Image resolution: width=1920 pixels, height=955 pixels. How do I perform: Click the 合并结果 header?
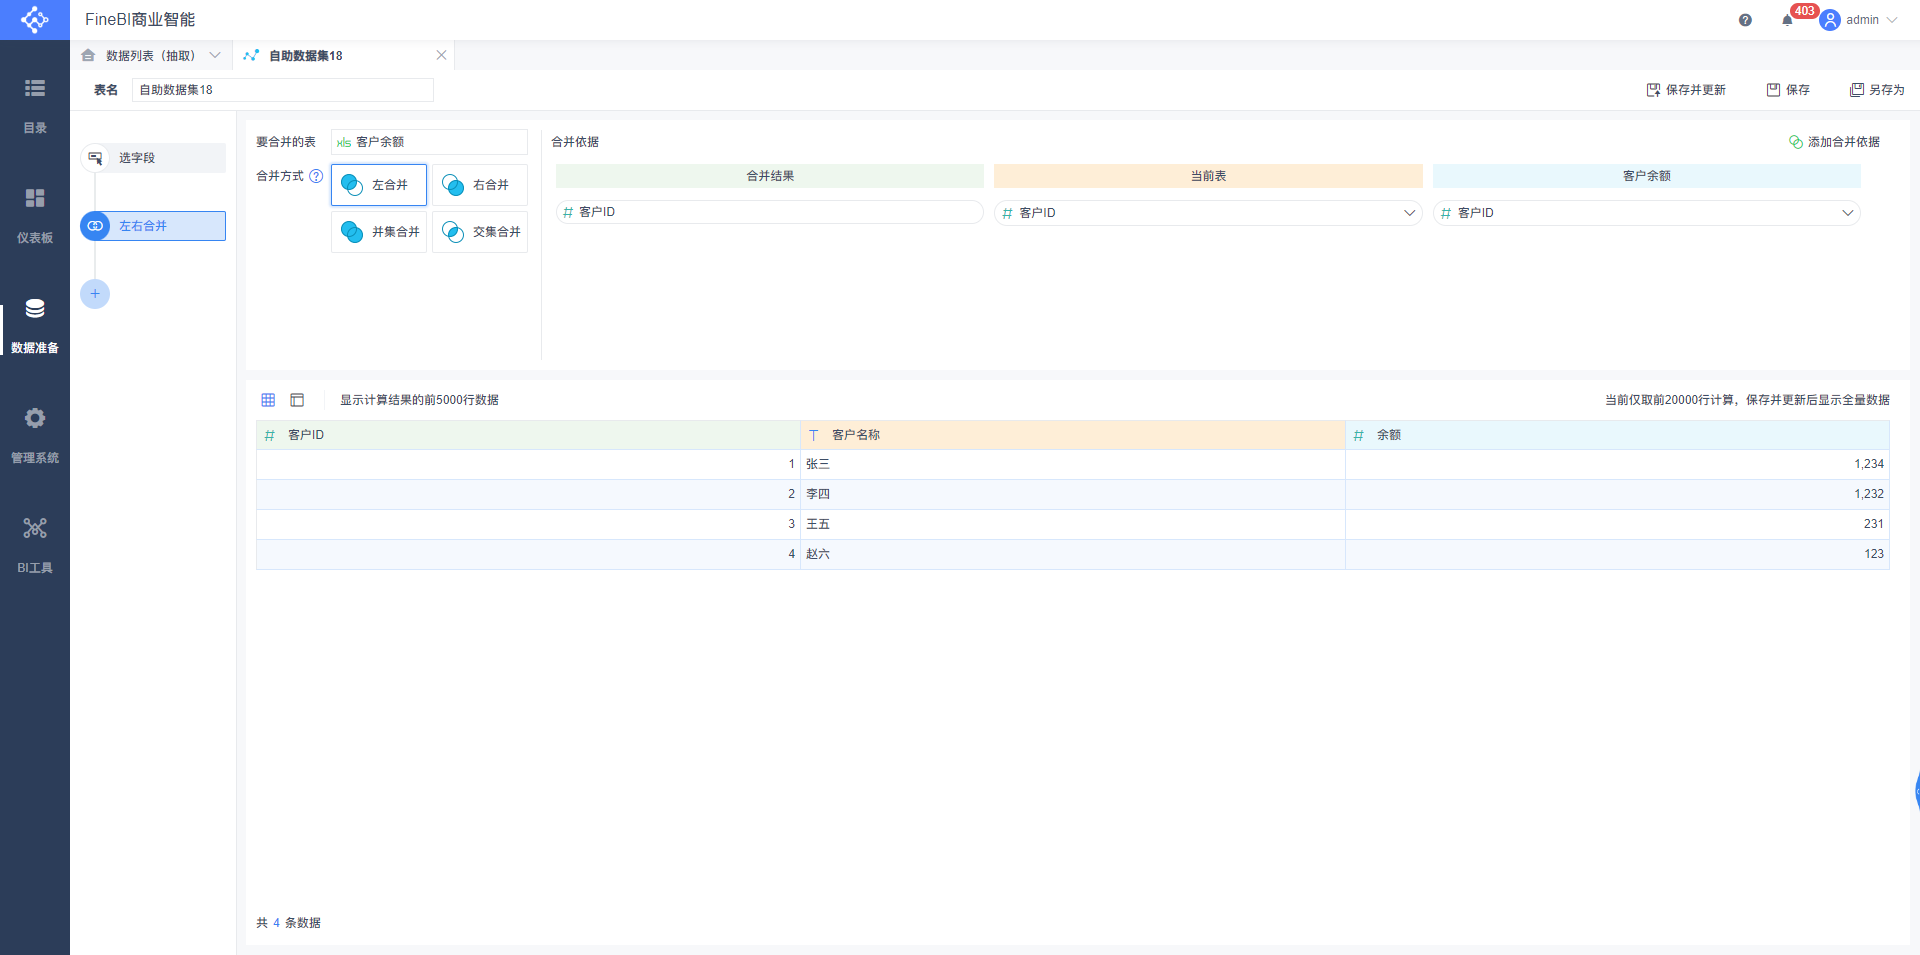pos(770,176)
